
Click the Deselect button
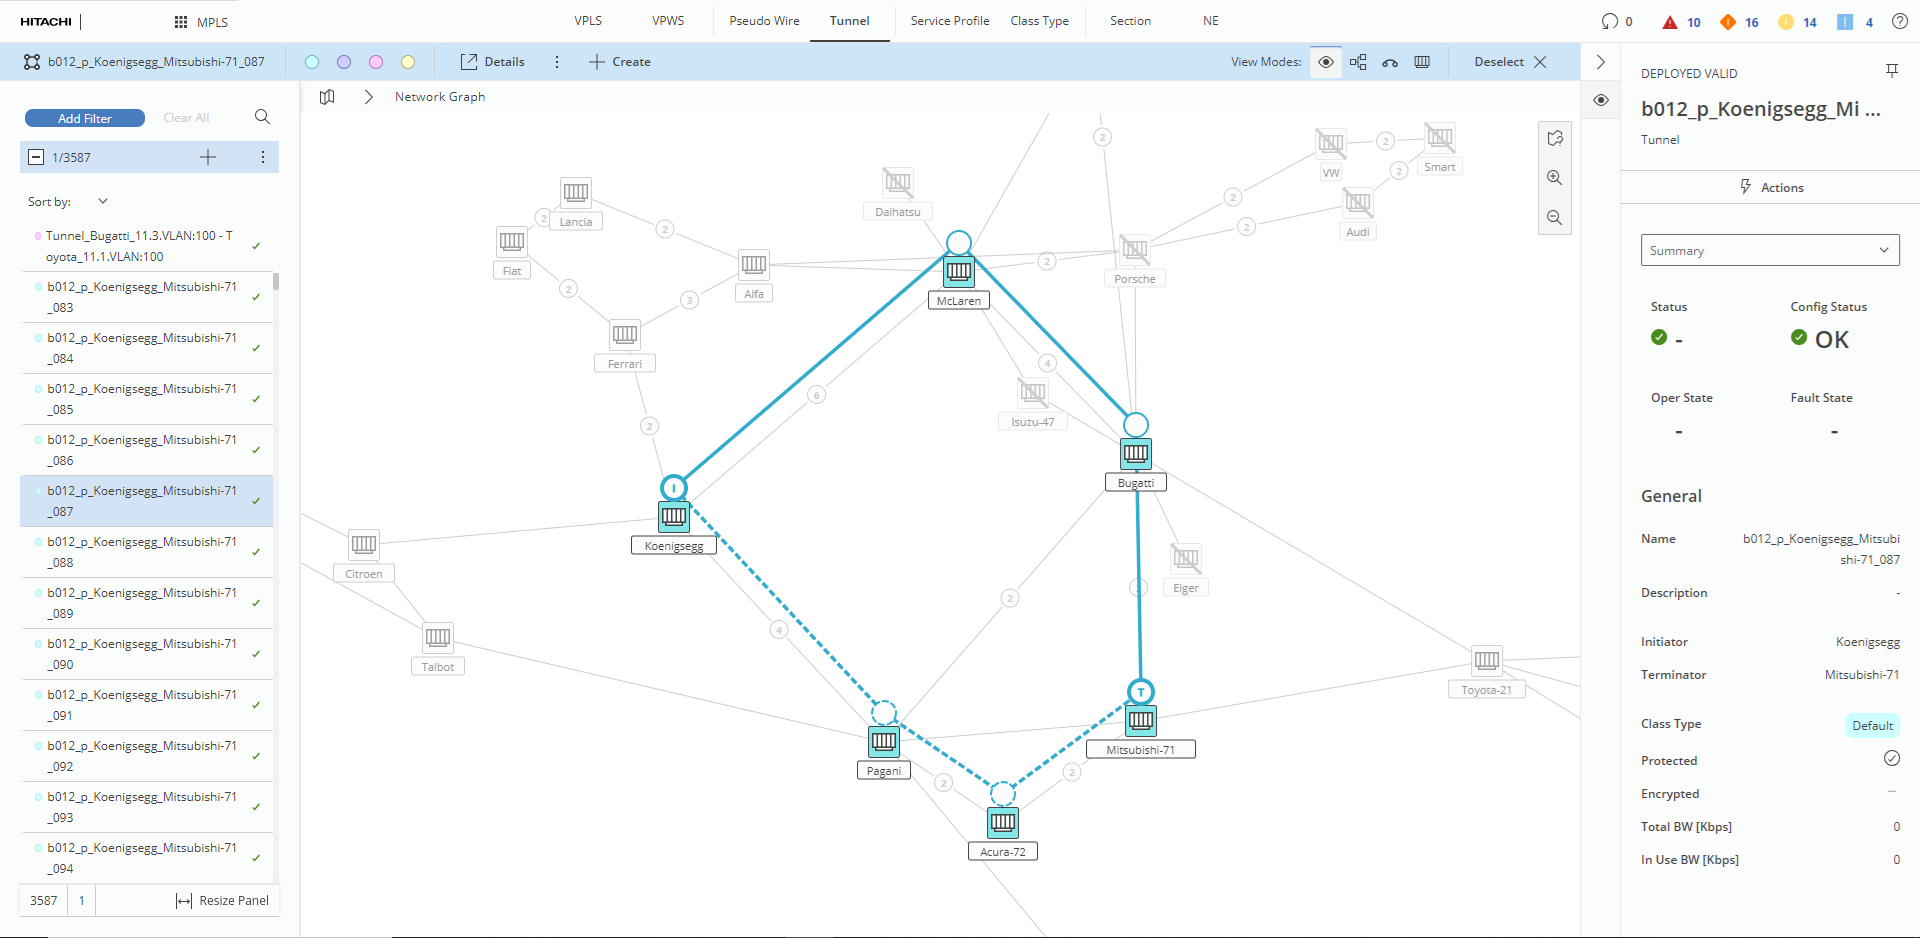coord(1510,62)
